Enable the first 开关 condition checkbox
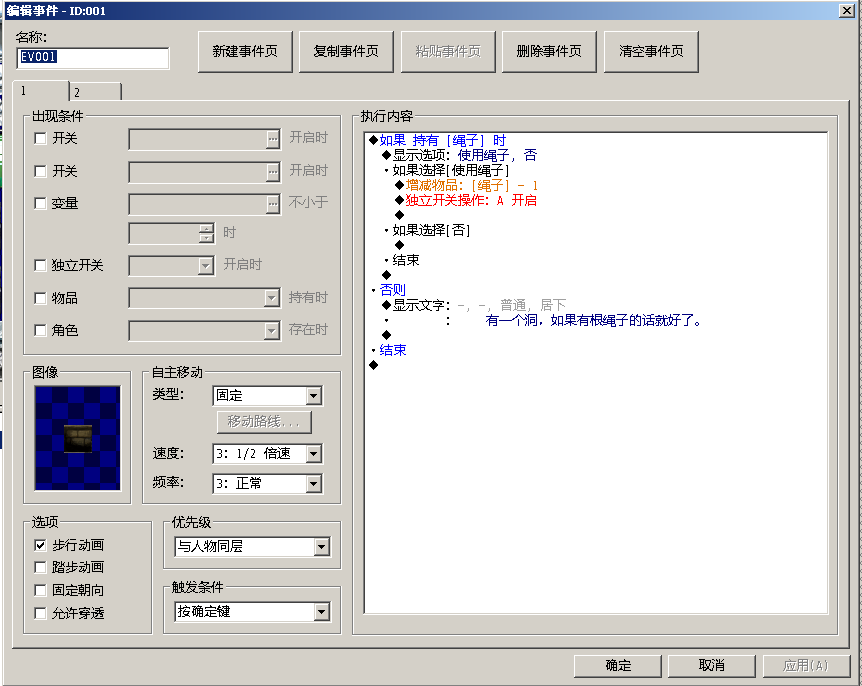This screenshot has width=862, height=686. click(40, 138)
